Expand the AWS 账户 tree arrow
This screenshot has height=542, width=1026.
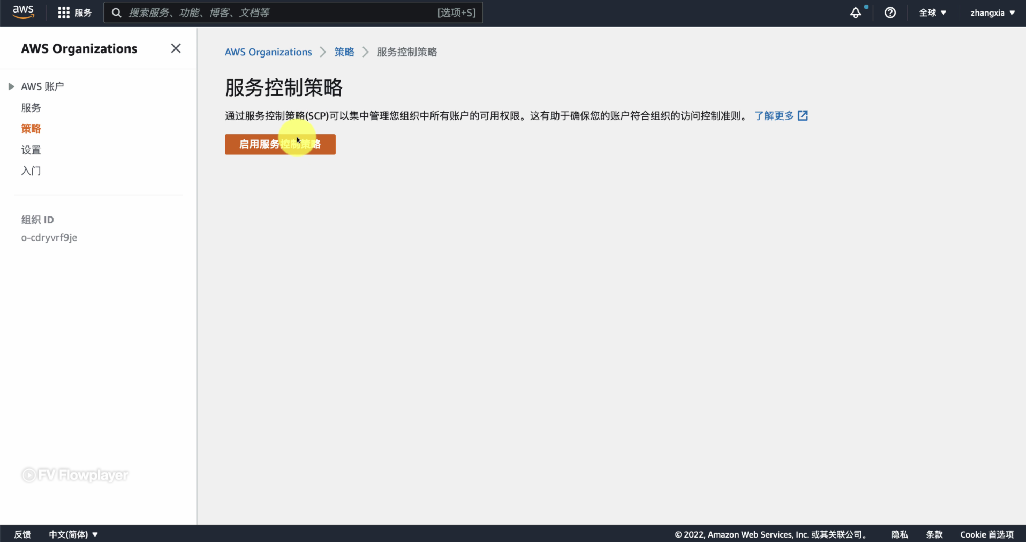[11, 86]
